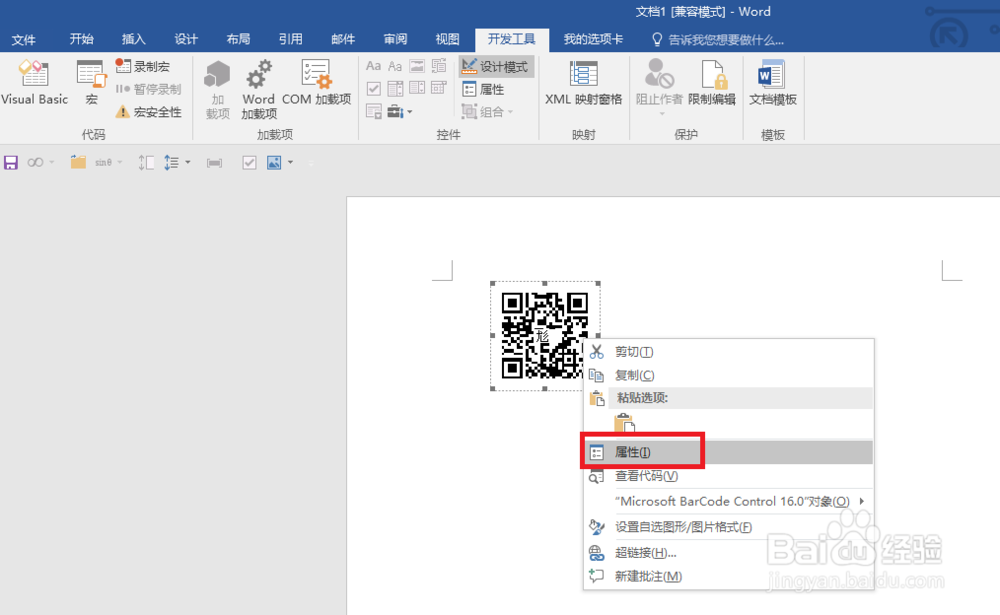
Task: Choose 剪切(T) in context menu
Action: 728,352
